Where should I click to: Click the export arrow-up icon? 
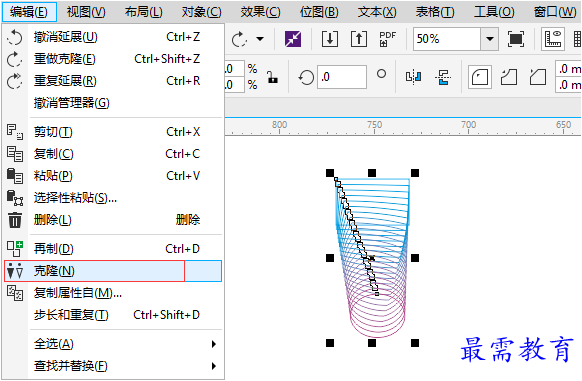point(359,39)
